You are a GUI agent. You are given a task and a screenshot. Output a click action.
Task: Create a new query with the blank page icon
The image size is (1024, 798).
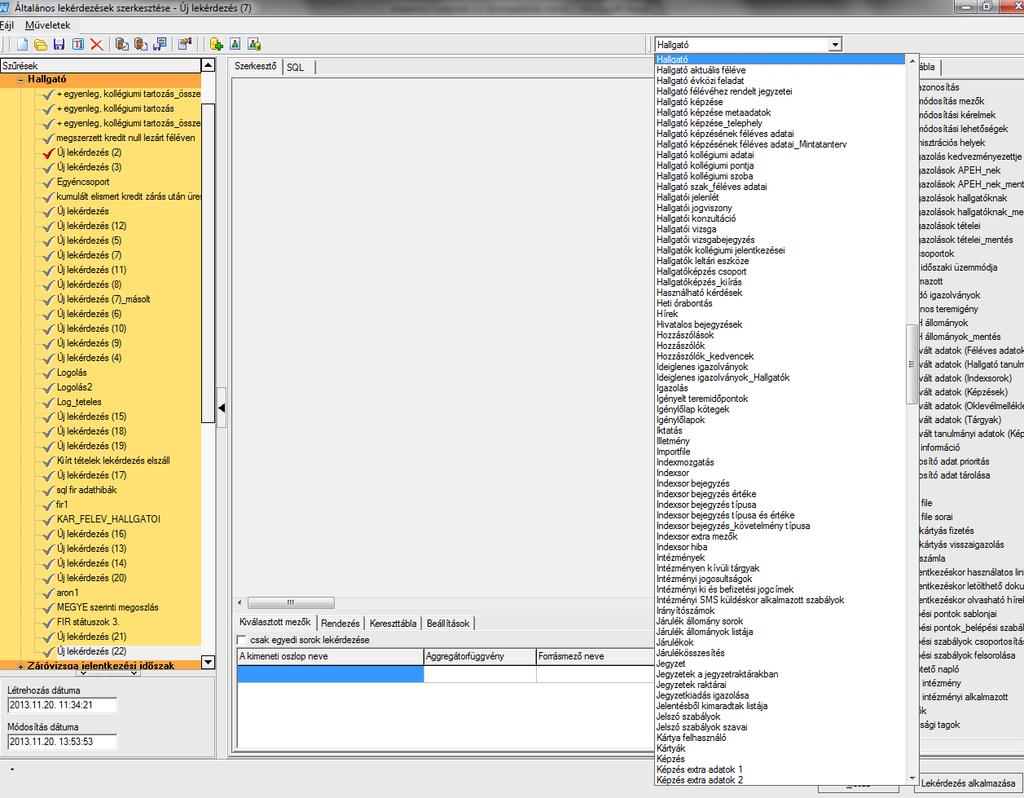(23, 44)
